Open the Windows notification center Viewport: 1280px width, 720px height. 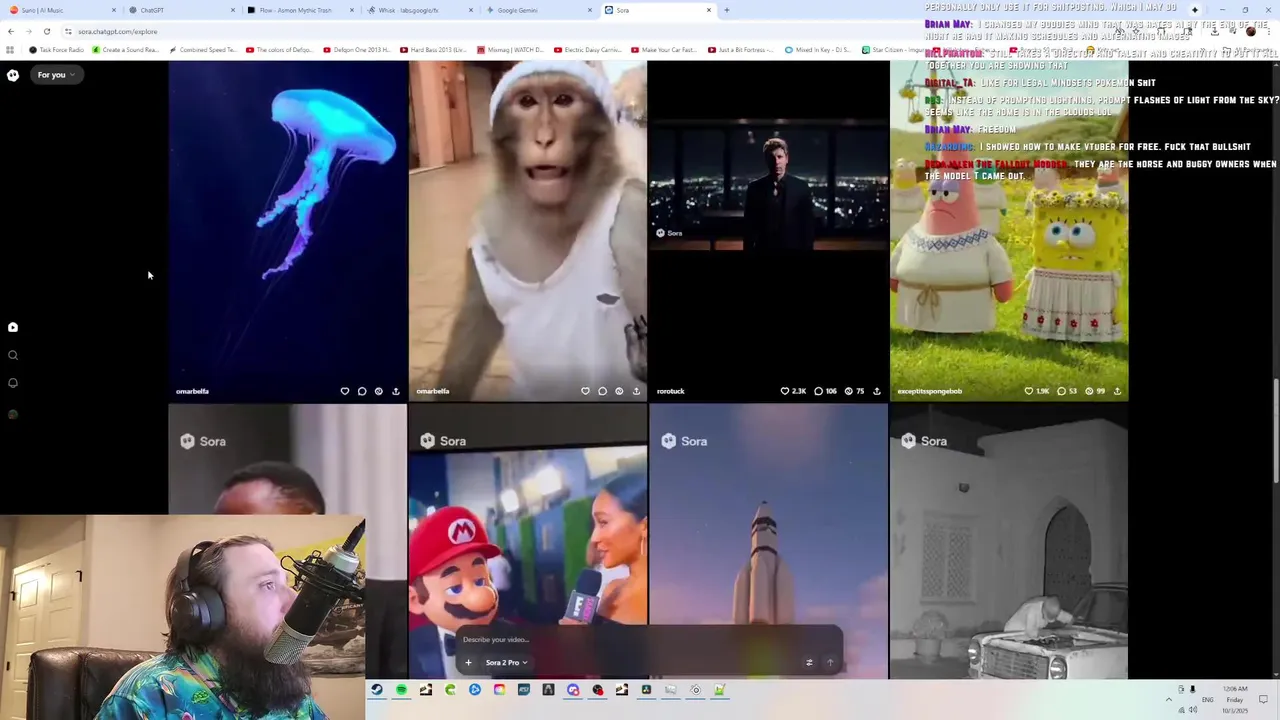pos(1264,699)
